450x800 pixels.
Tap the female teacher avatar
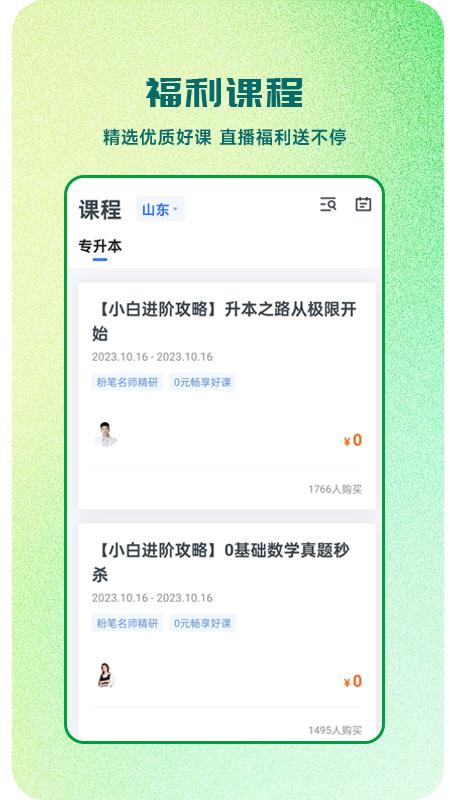pos(105,675)
